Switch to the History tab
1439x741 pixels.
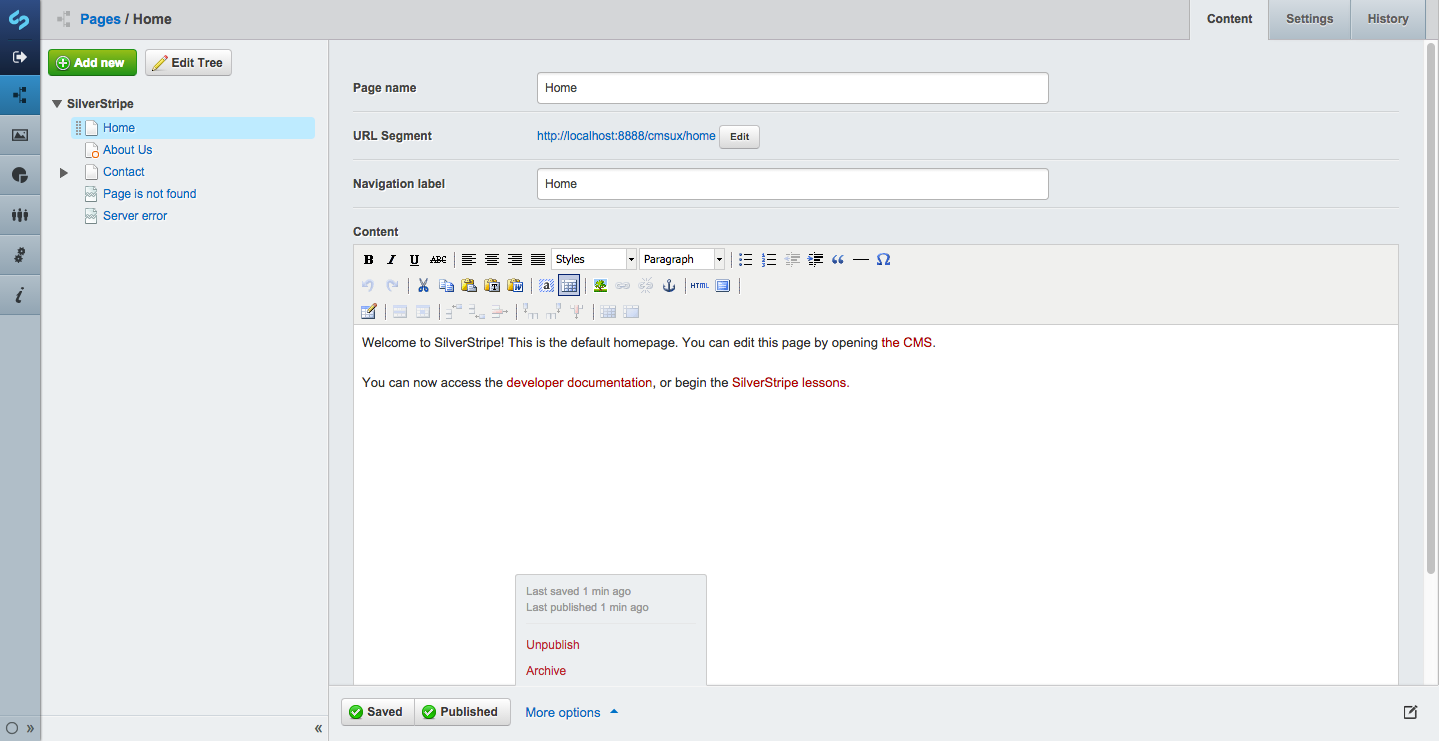coord(1387,19)
